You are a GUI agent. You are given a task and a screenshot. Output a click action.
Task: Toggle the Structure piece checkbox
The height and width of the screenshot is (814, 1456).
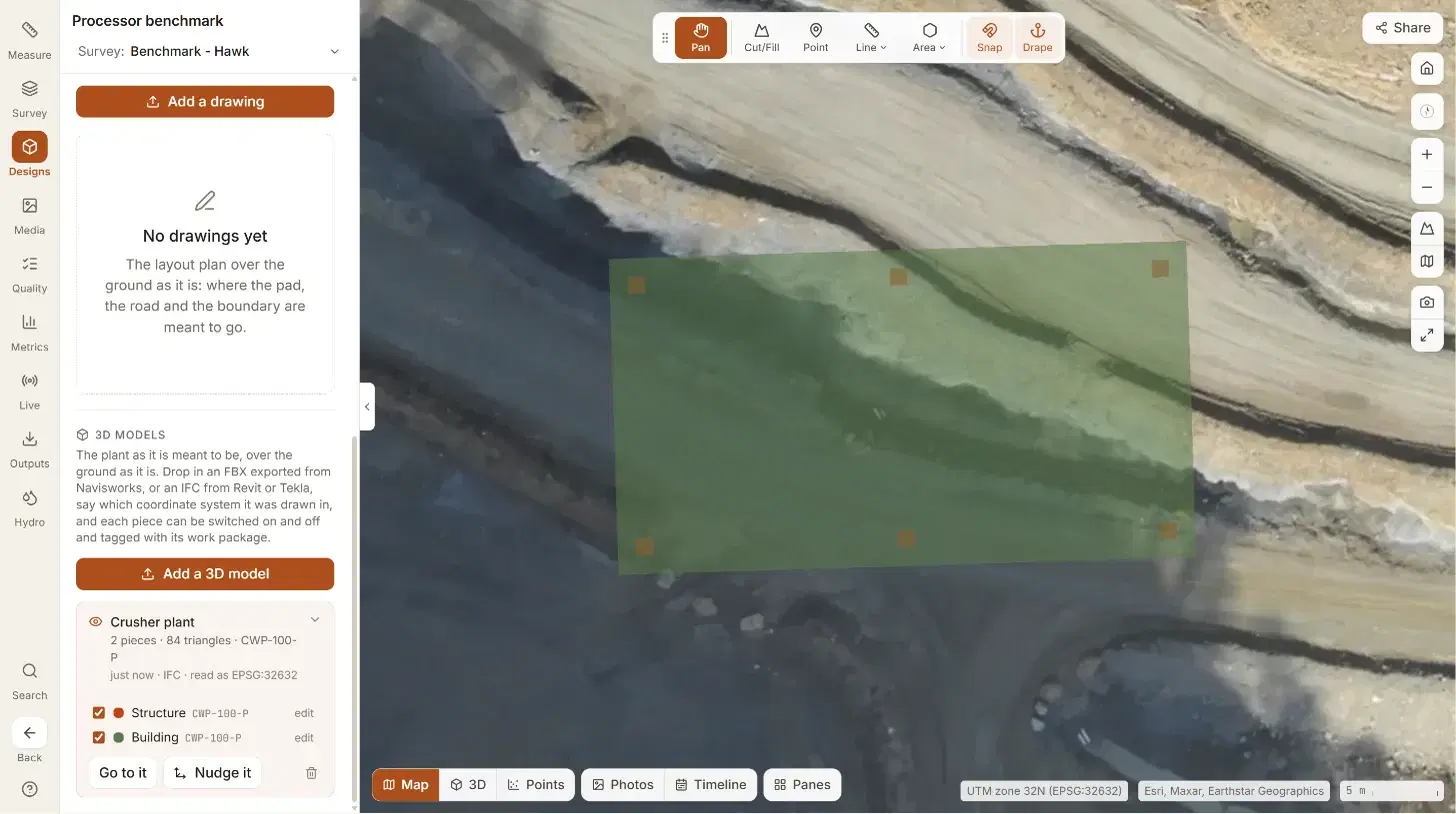pos(98,713)
